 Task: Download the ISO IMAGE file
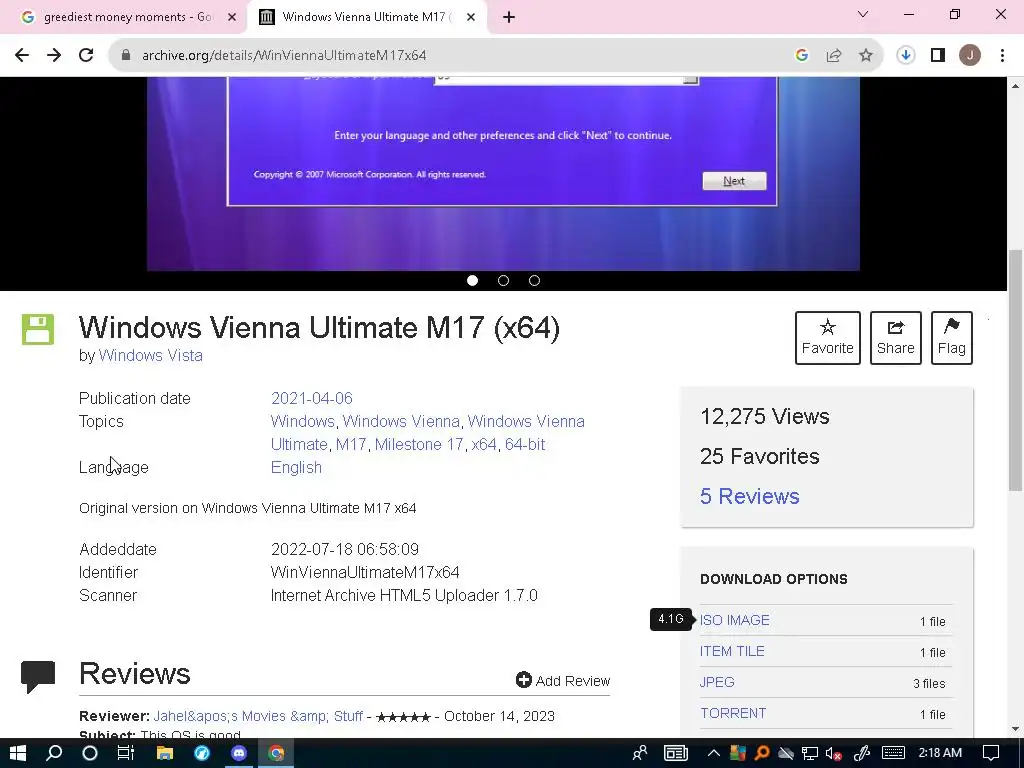[735, 620]
